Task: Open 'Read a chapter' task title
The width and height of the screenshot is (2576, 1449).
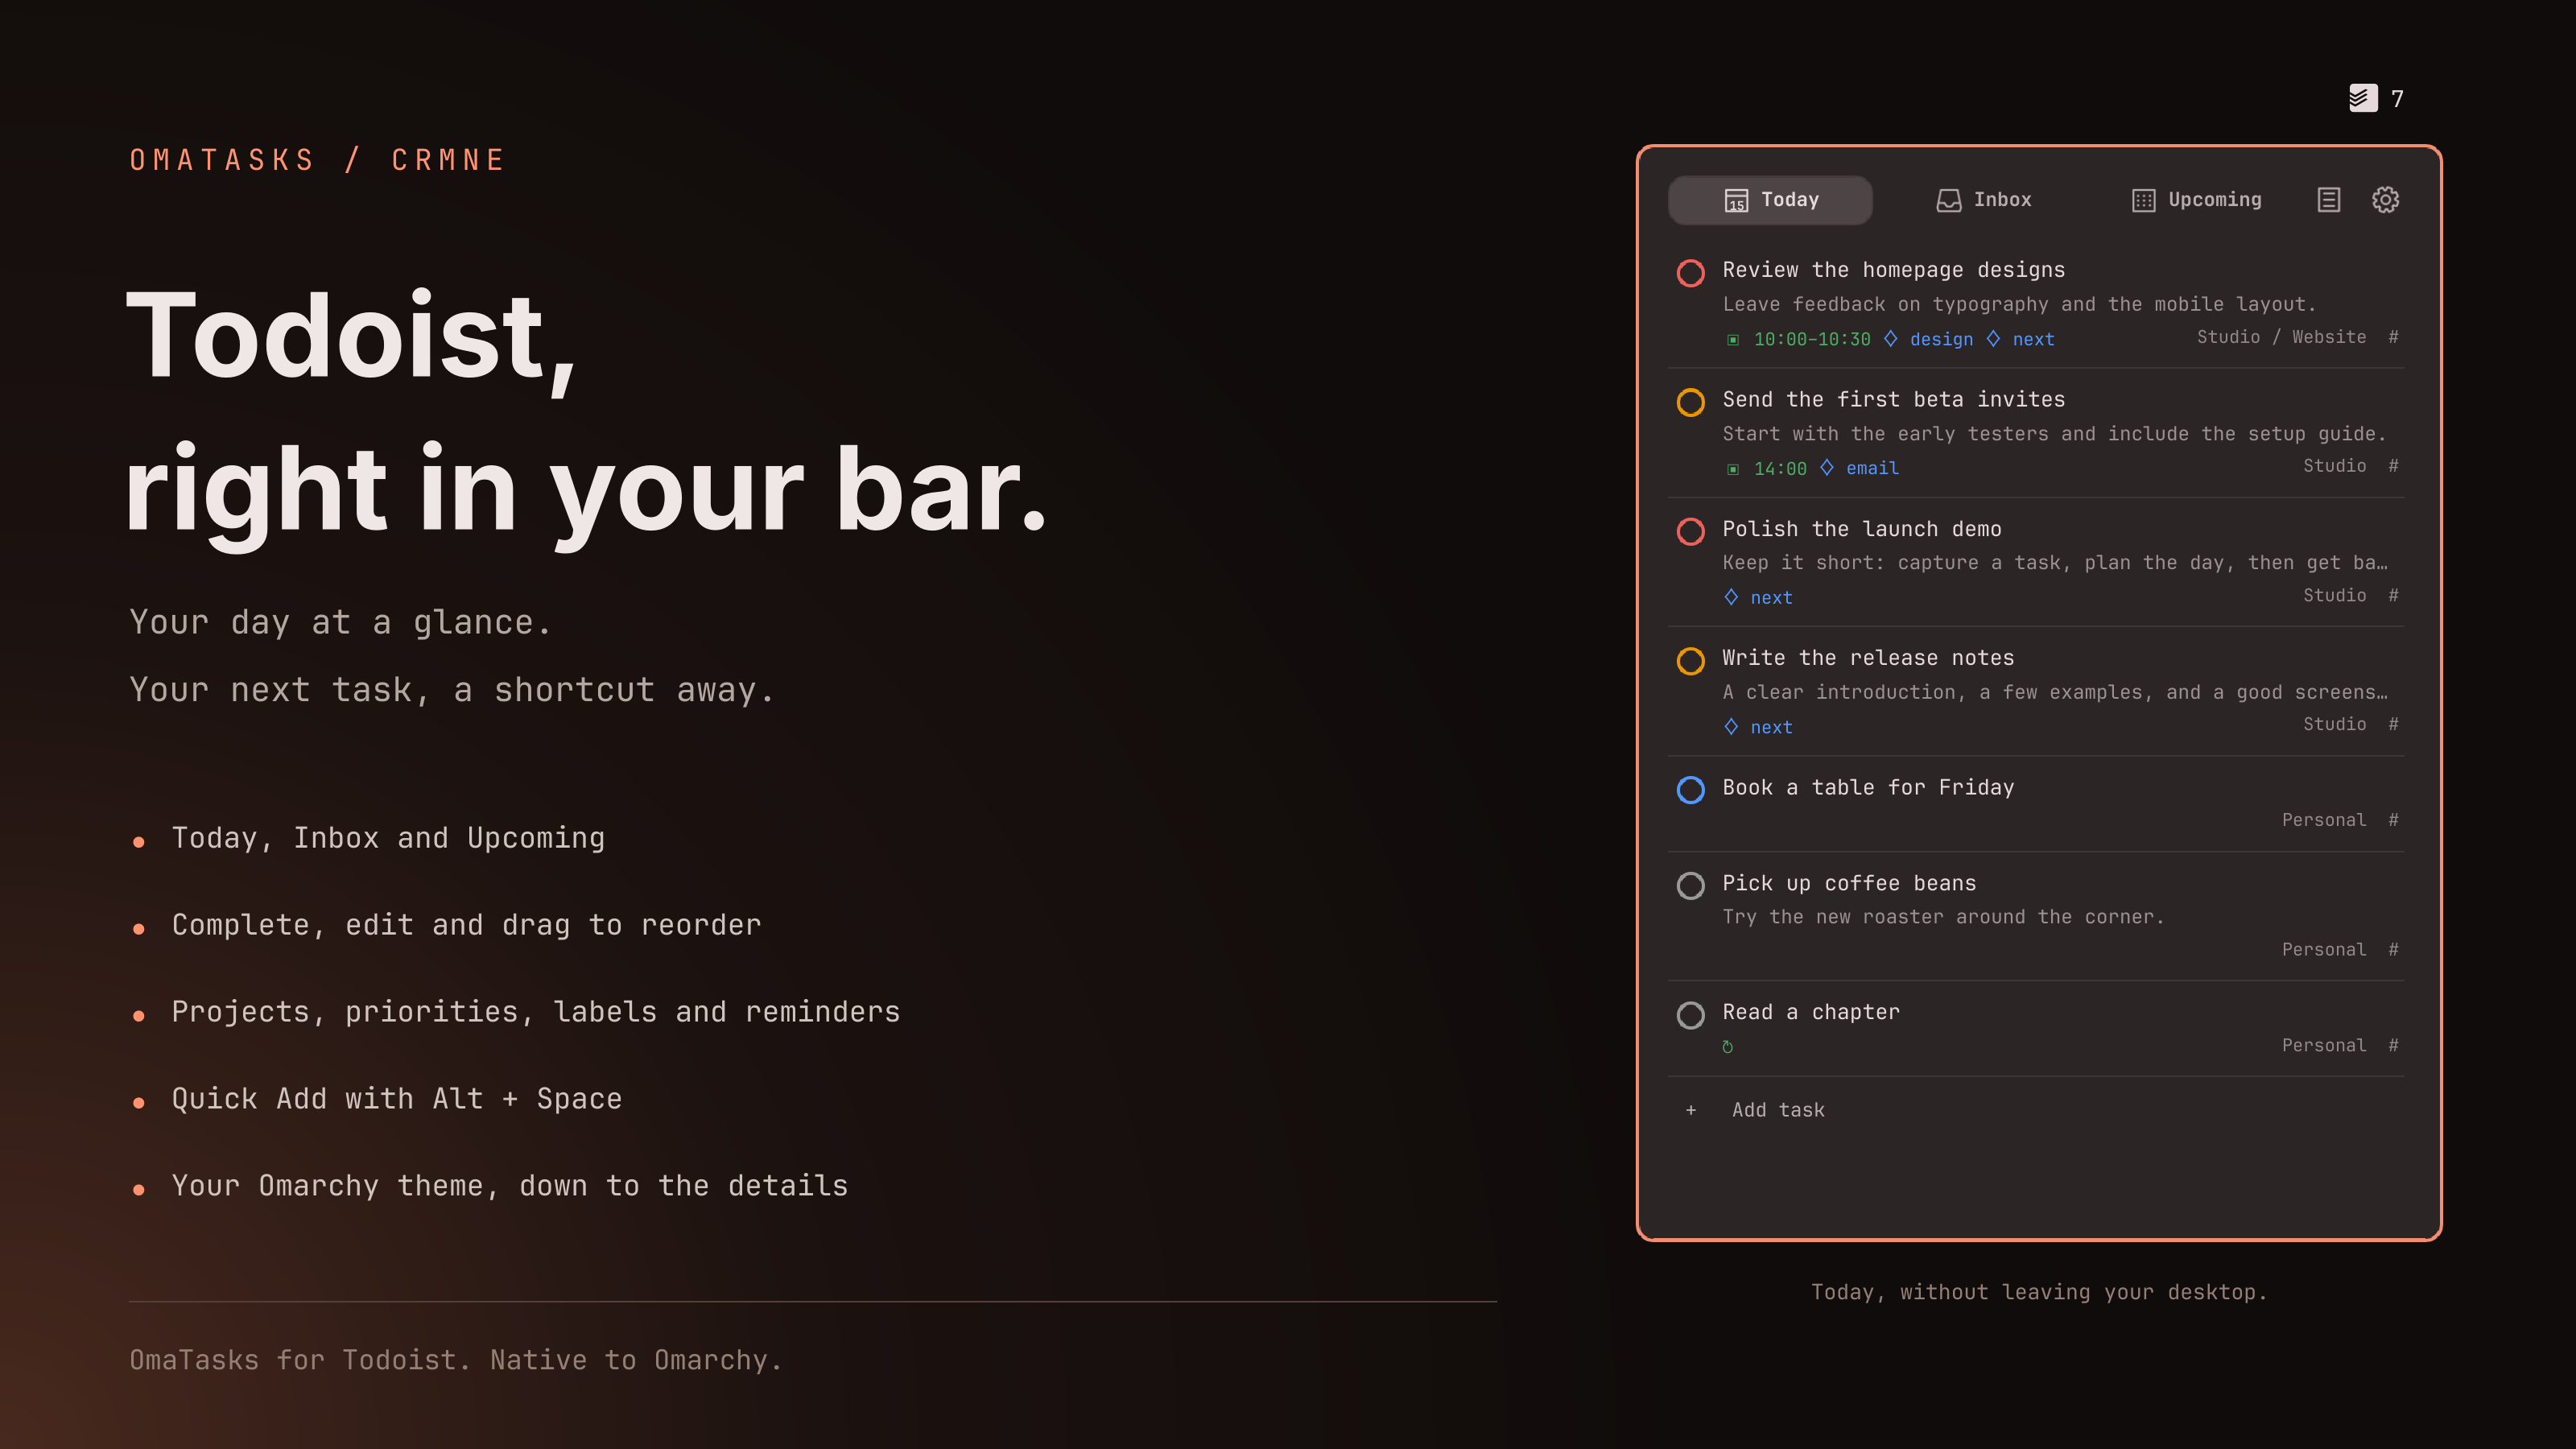Action: [x=1810, y=1012]
